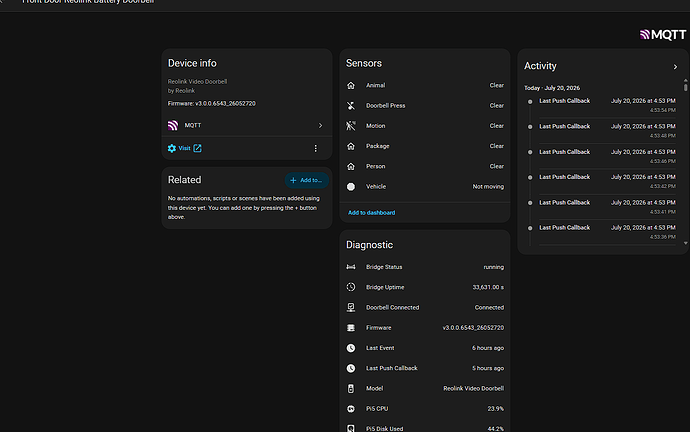Open the Pi5 CPU 23.9% value
The height and width of the screenshot is (432, 690).
coord(495,409)
